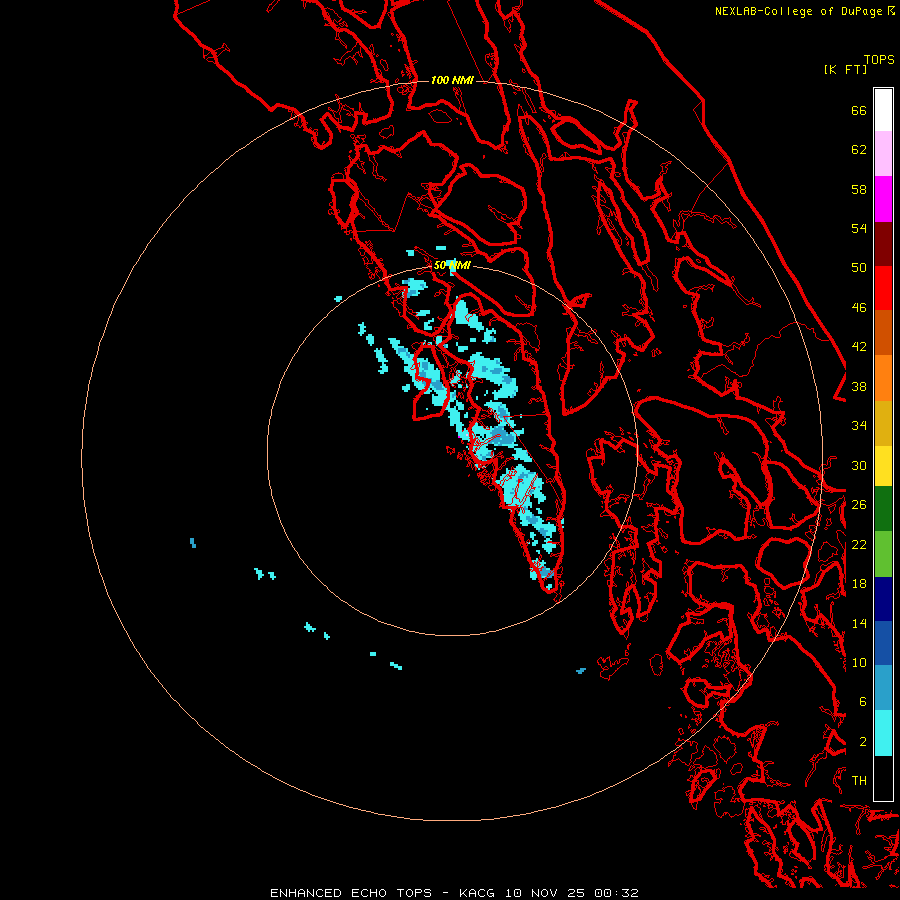Click the '100 NMI' range ring label
This screenshot has width=900, height=900.
452,80
